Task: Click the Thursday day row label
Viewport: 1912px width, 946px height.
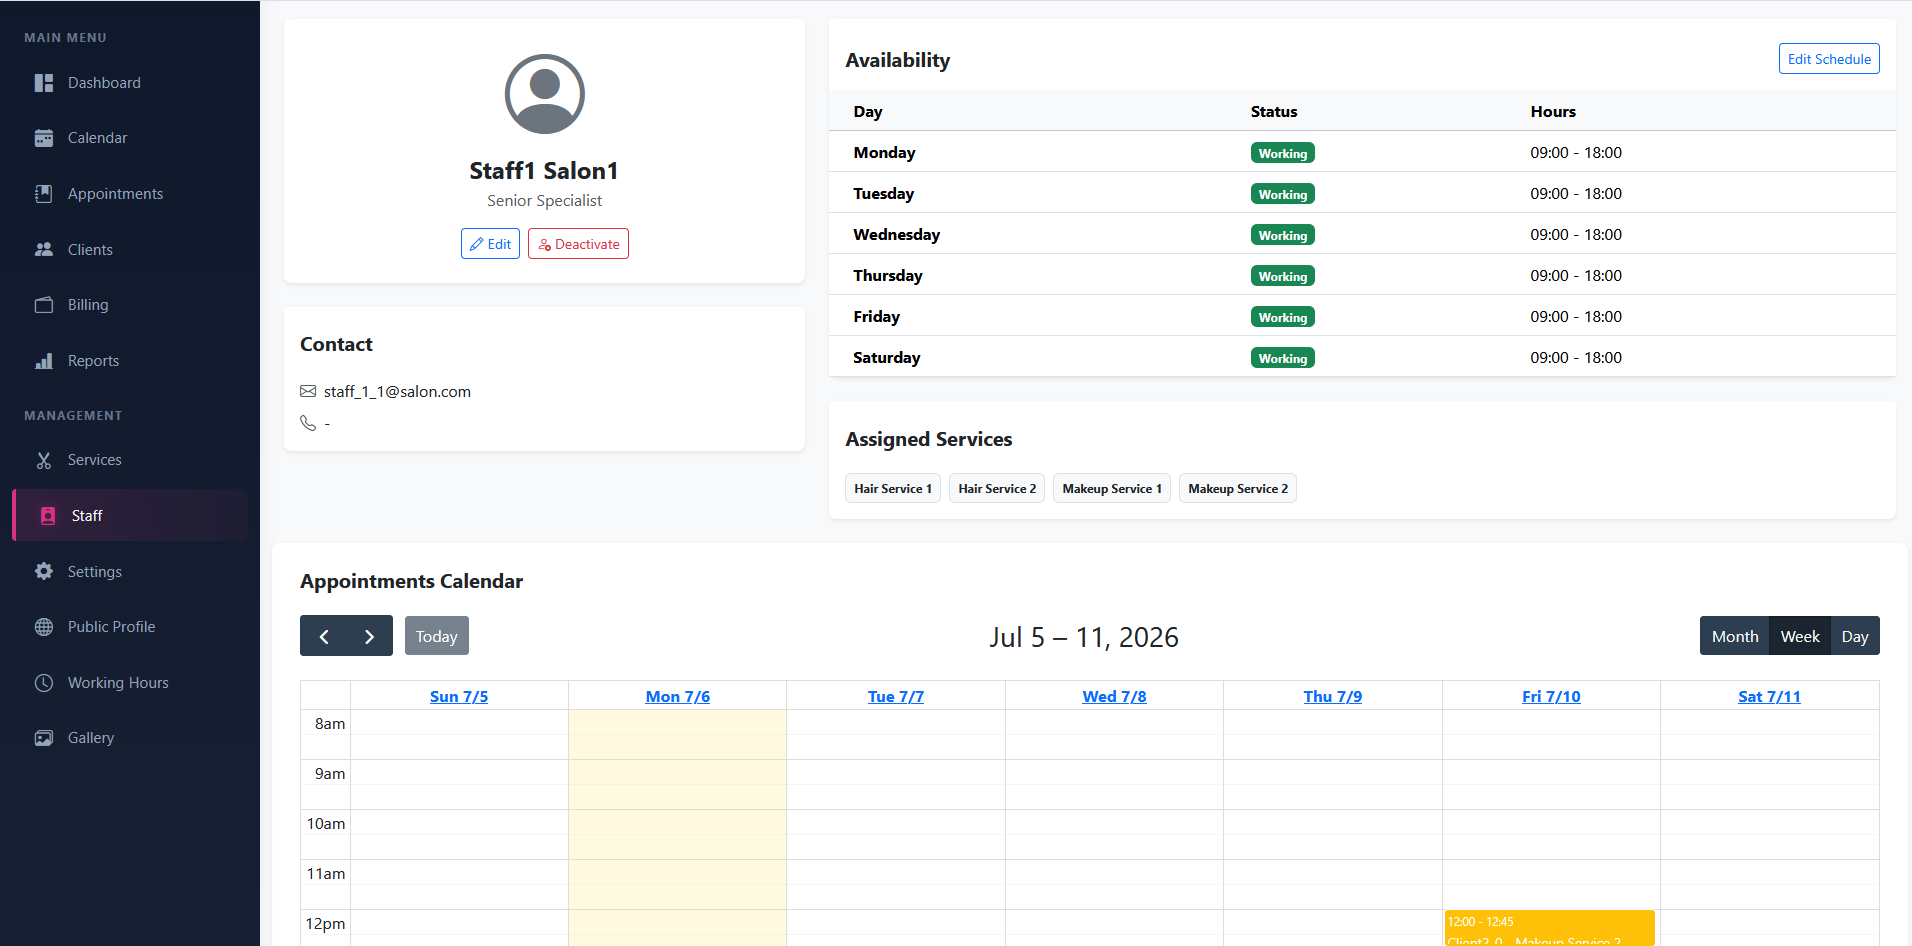Action: (888, 276)
